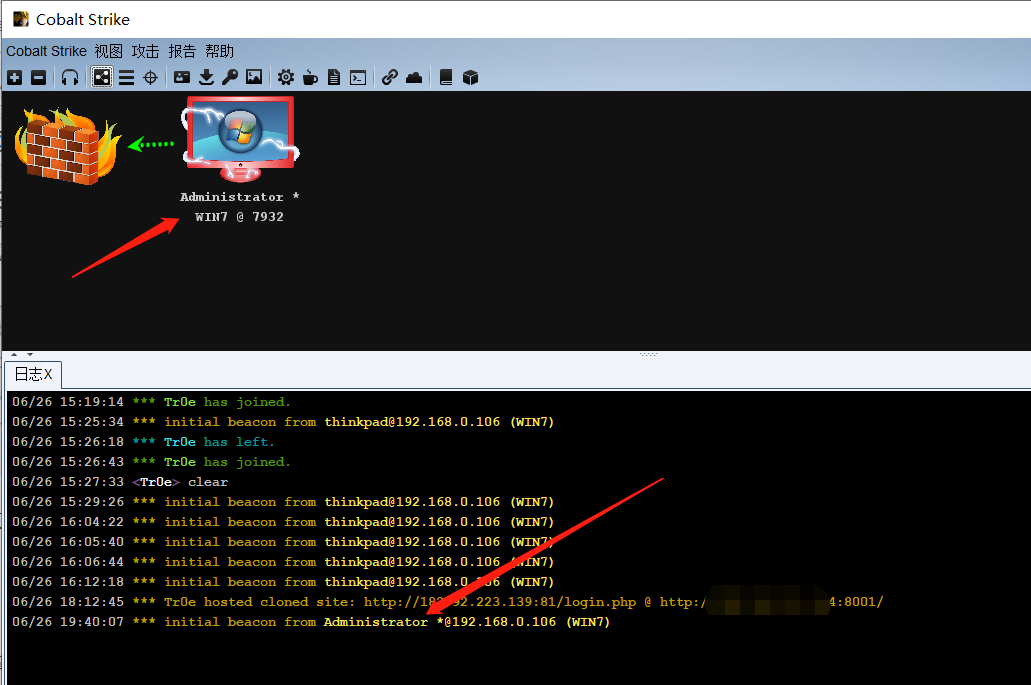The height and width of the screenshot is (685, 1031).
Task: Click the 15:26:18 'Tr0e has left' line
Action: pyautogui.click(x=143, y=442)
